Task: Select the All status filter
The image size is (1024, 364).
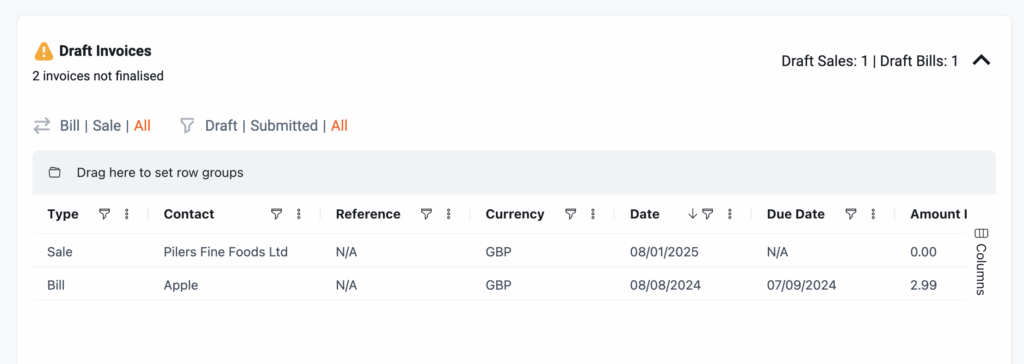Action: tap(339, 125)
